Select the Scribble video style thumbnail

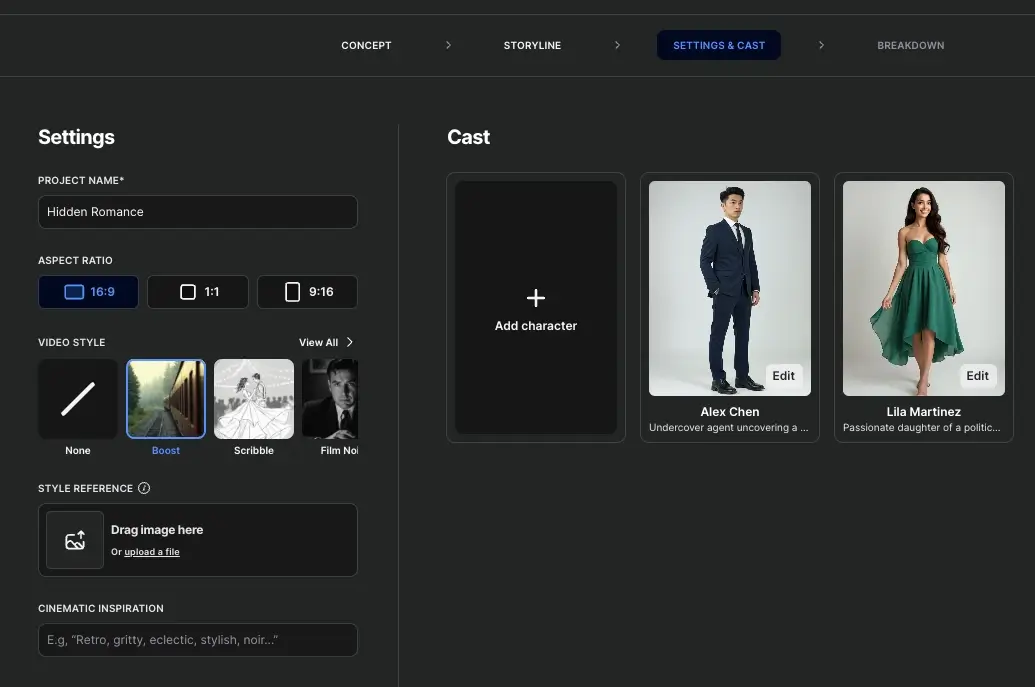253,399
